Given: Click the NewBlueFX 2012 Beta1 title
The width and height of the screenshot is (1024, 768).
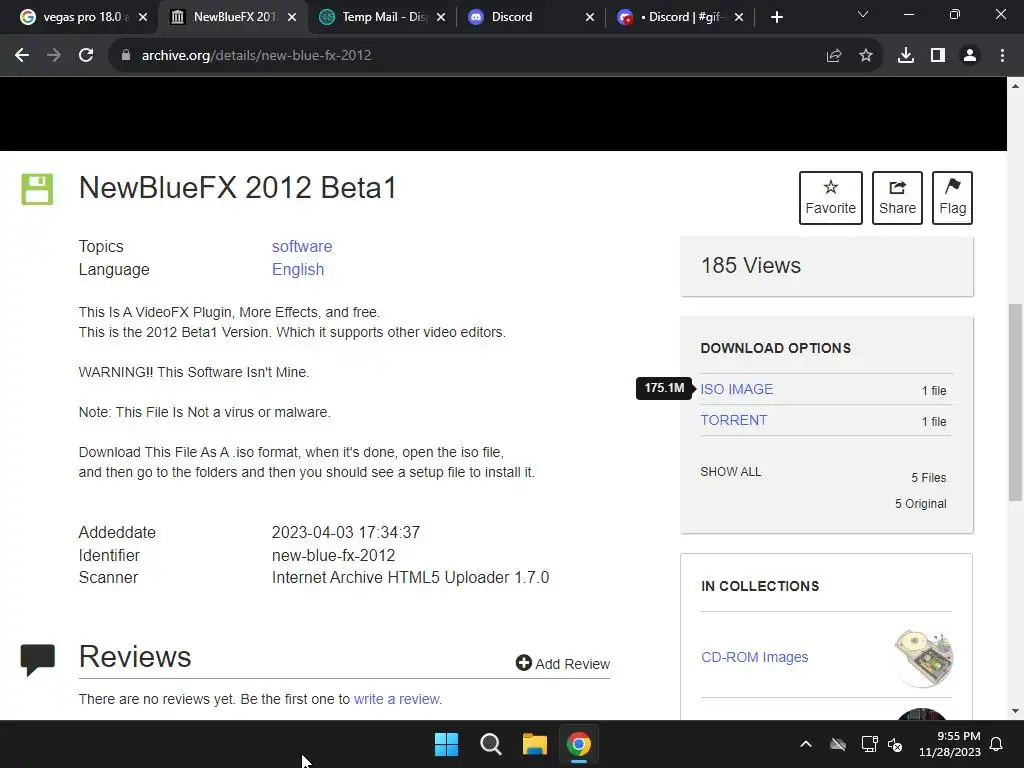Looking at the screenshot, I should click(238, 188).
